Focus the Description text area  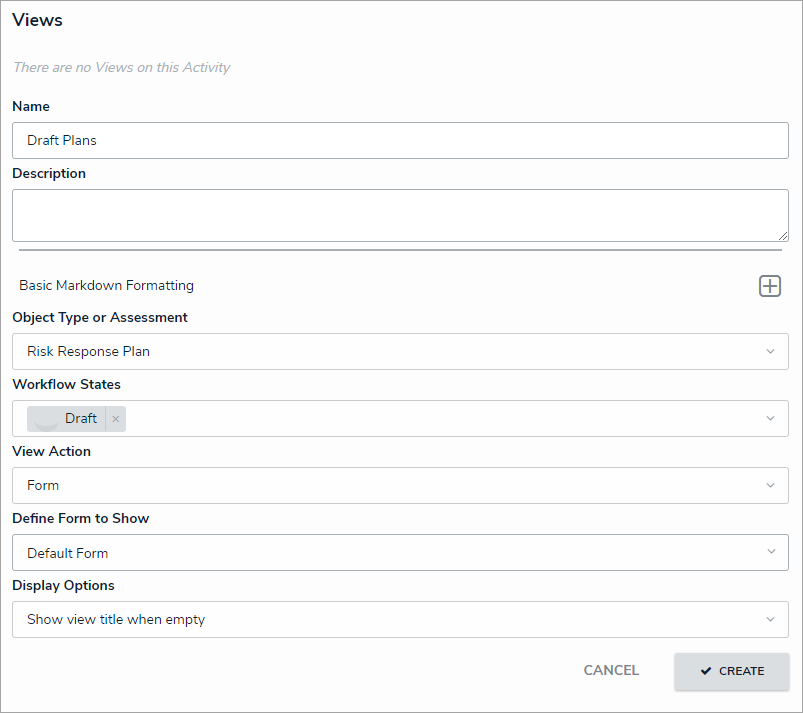(400, 215)
